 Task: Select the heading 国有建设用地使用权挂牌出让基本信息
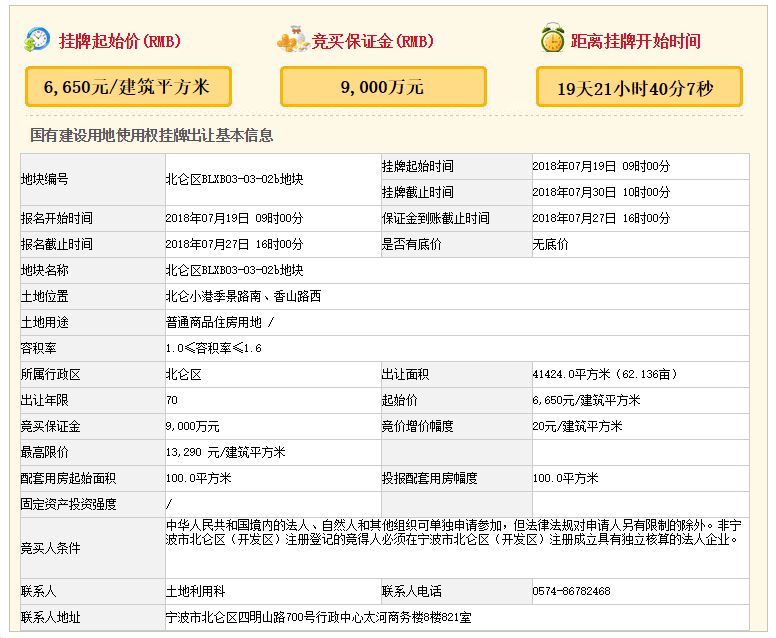tap(151, 135)
